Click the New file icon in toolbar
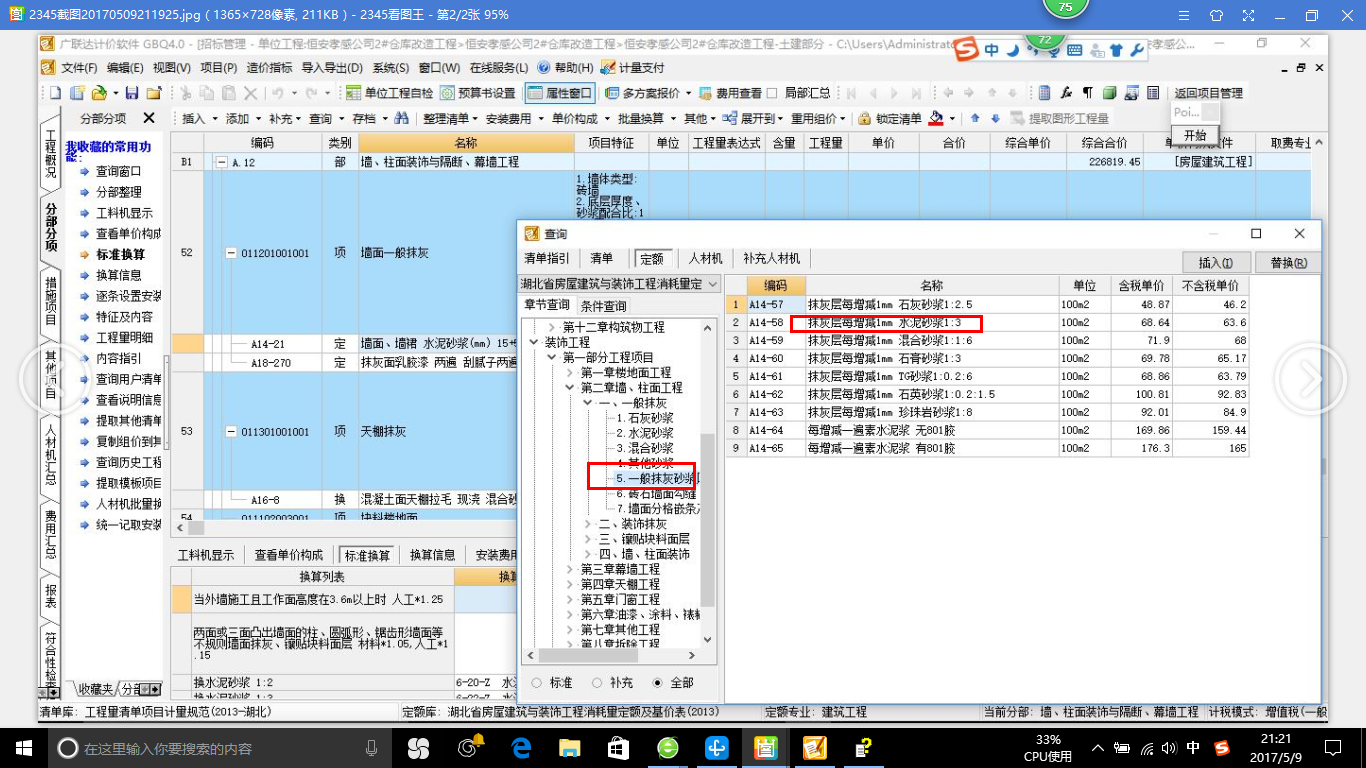This screenshot has height=768, width=1366. point(56,93)
